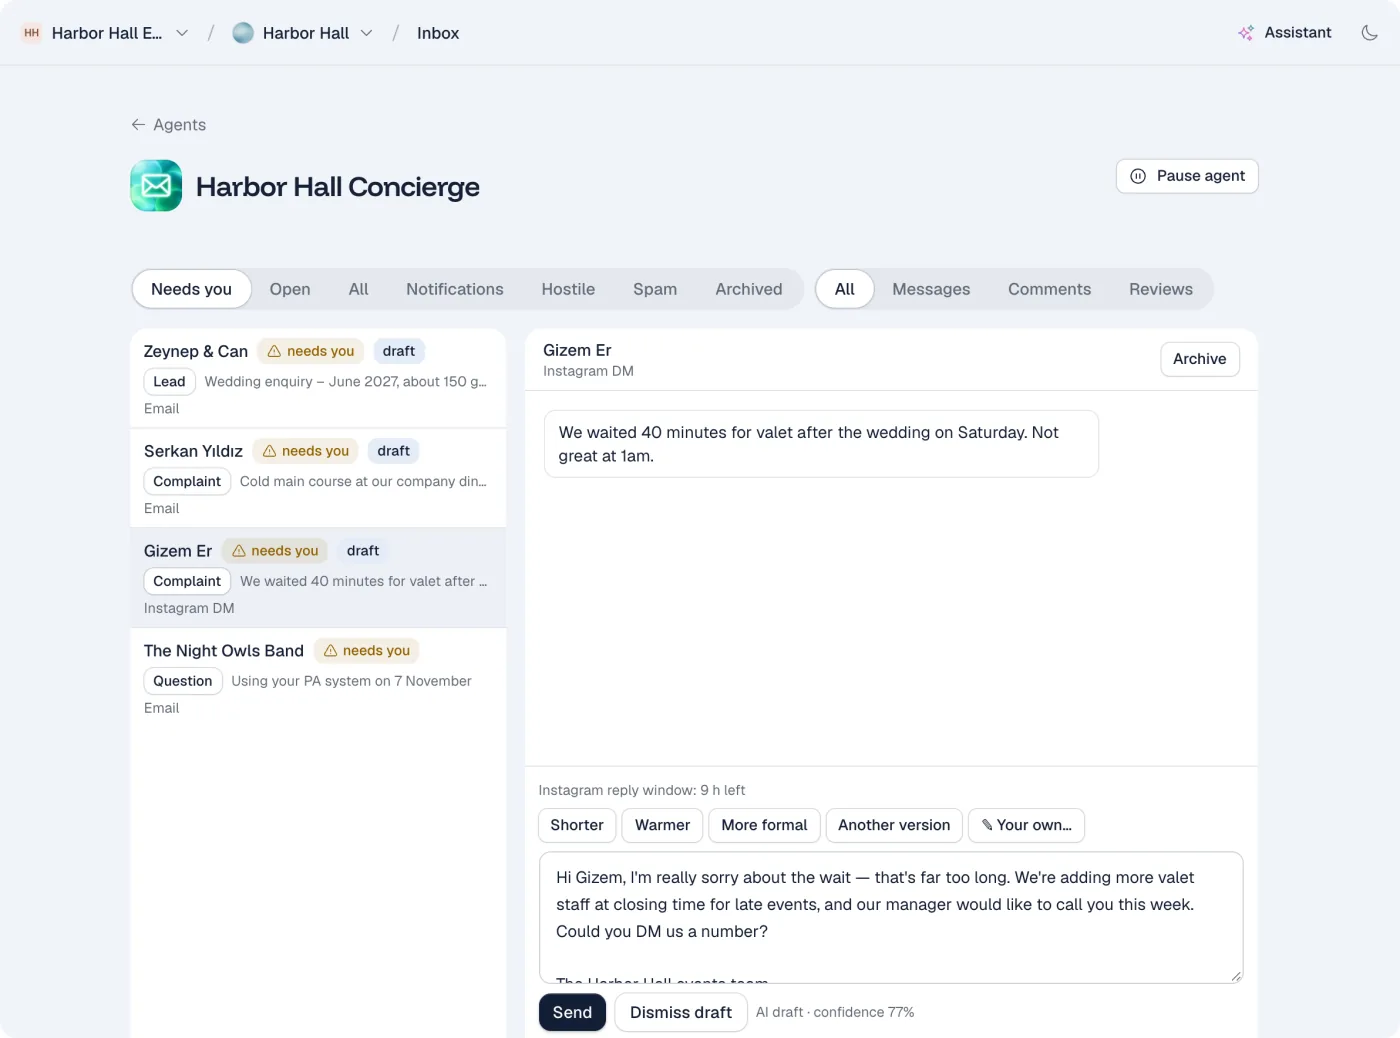This screenshot has height=1038, width=1400.
Task: Archive the Gizem Er conversation
Action: click(x=1200, y=359)
